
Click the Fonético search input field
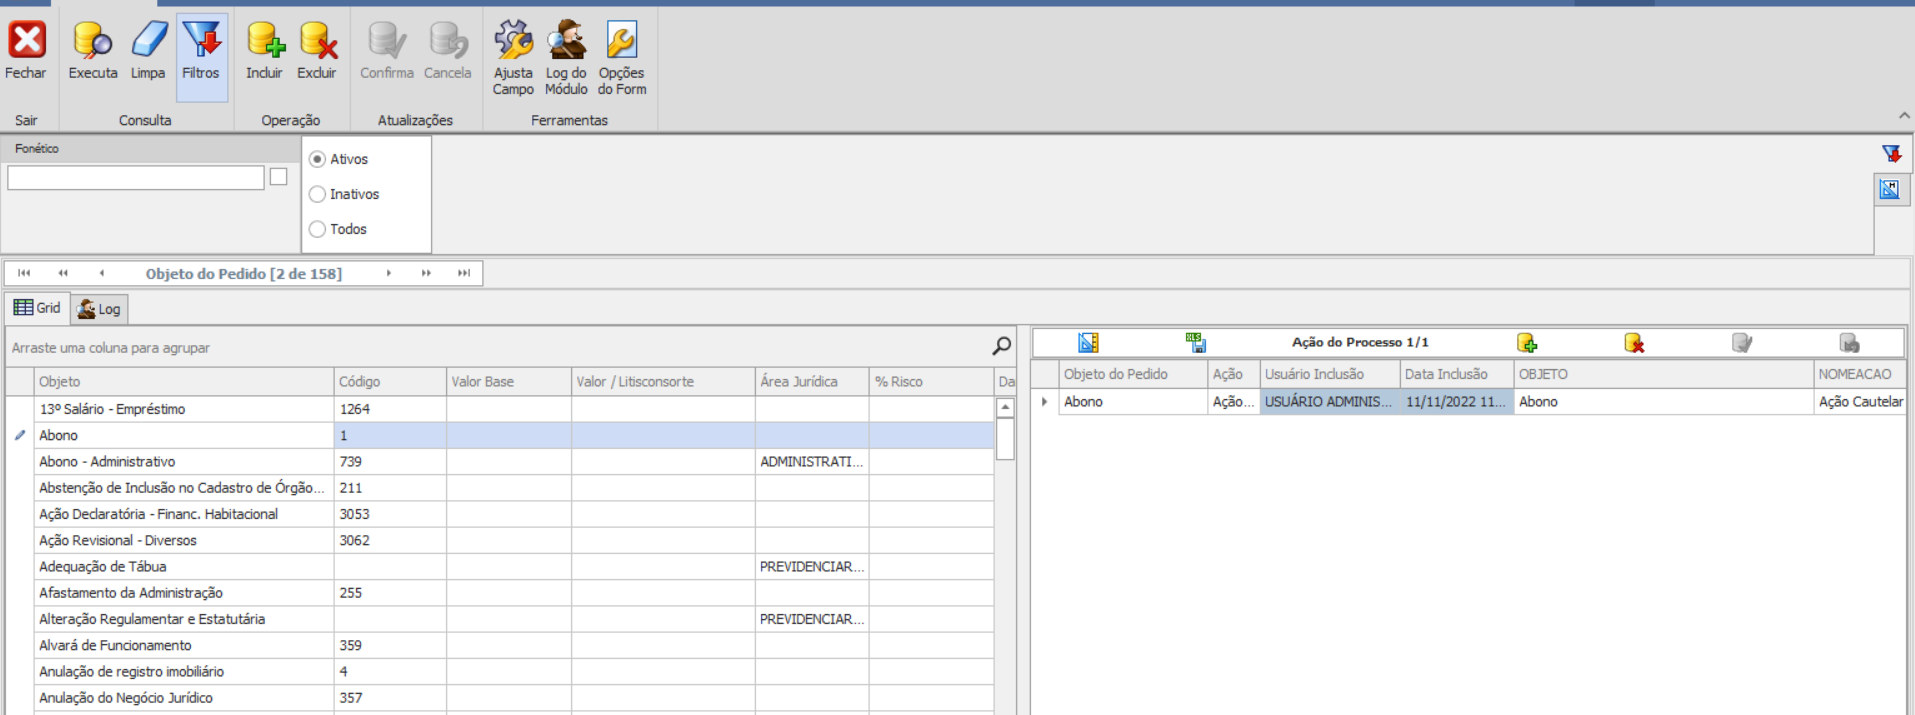coord(136,178)
